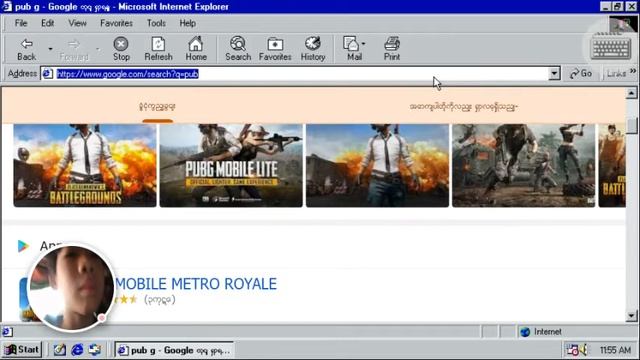
Task: Click the status bar page icon
Action: (x=8, y=332)
